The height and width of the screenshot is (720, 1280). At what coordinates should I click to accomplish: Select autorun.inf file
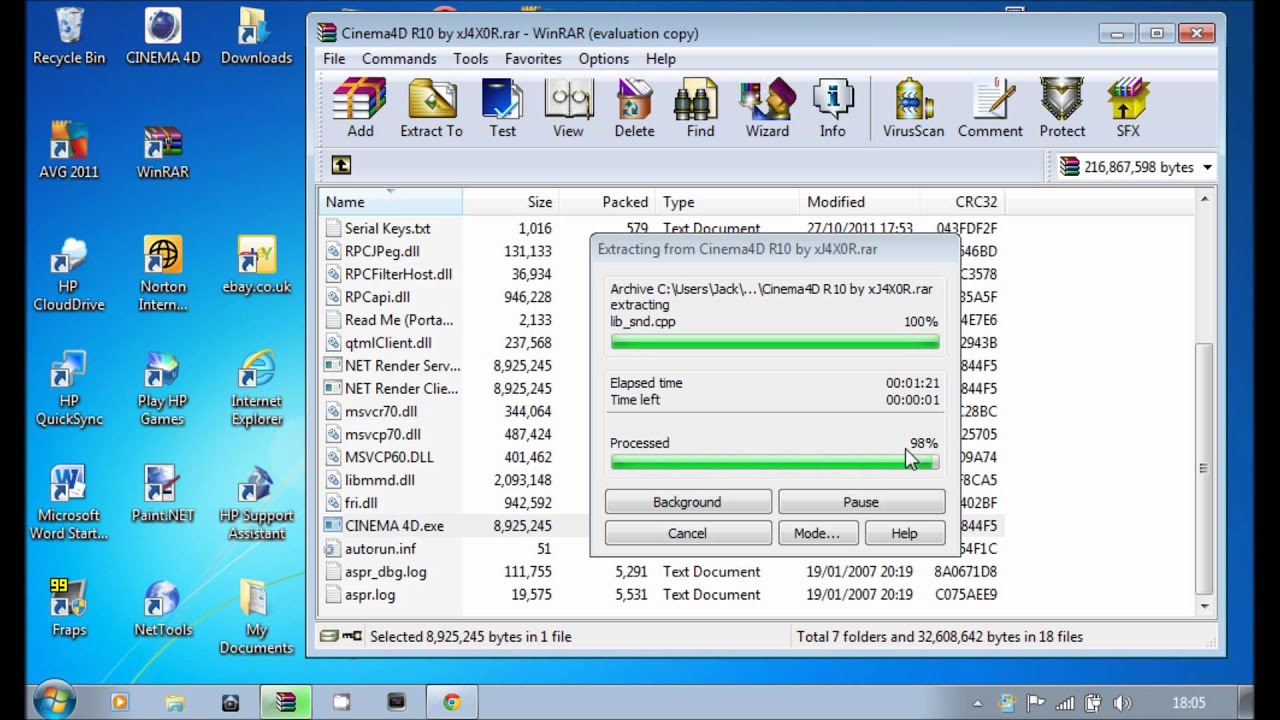coord(380,549)
